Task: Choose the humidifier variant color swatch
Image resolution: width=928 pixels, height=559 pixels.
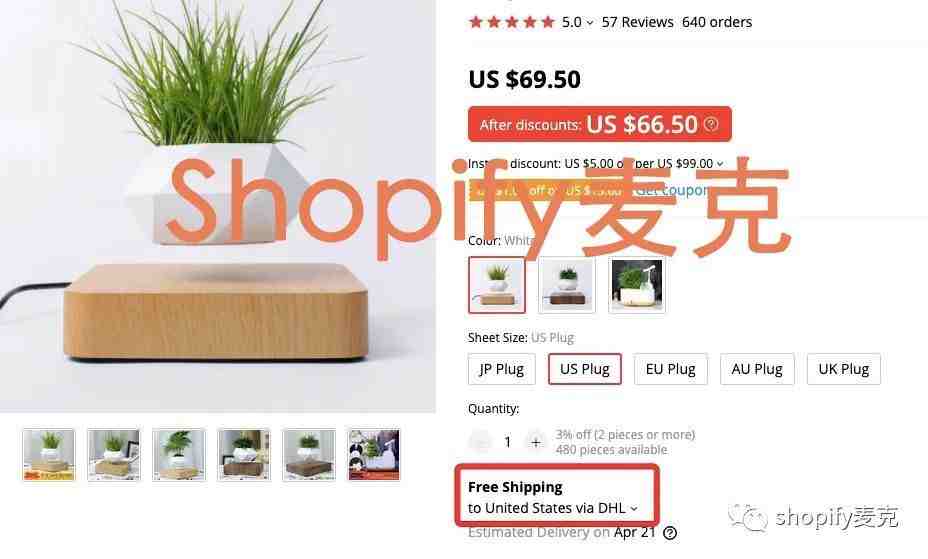Action: click(637, 285)
